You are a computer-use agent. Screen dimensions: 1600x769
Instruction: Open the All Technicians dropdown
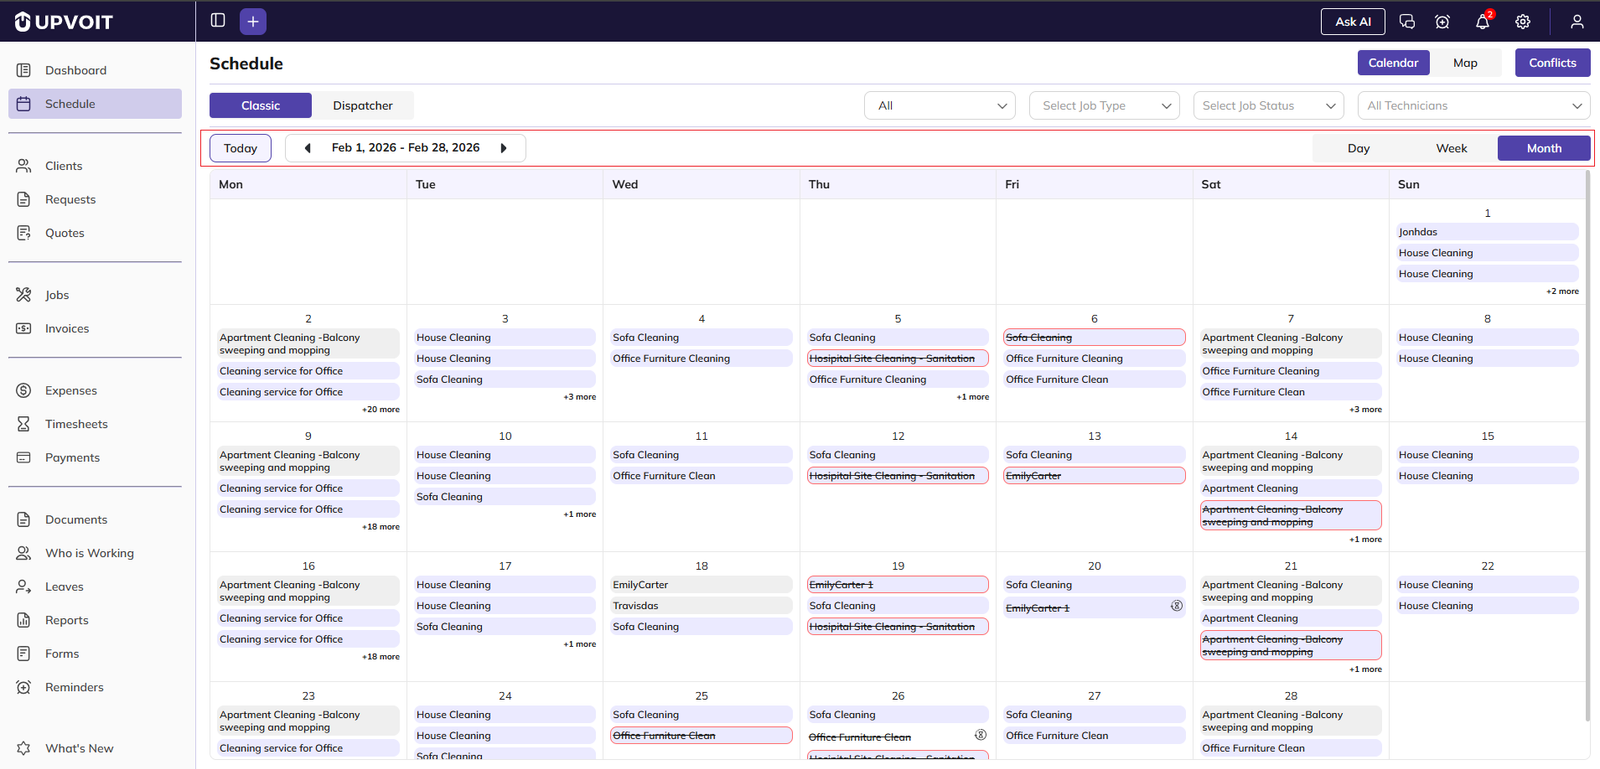click(x=1473, y=105)
